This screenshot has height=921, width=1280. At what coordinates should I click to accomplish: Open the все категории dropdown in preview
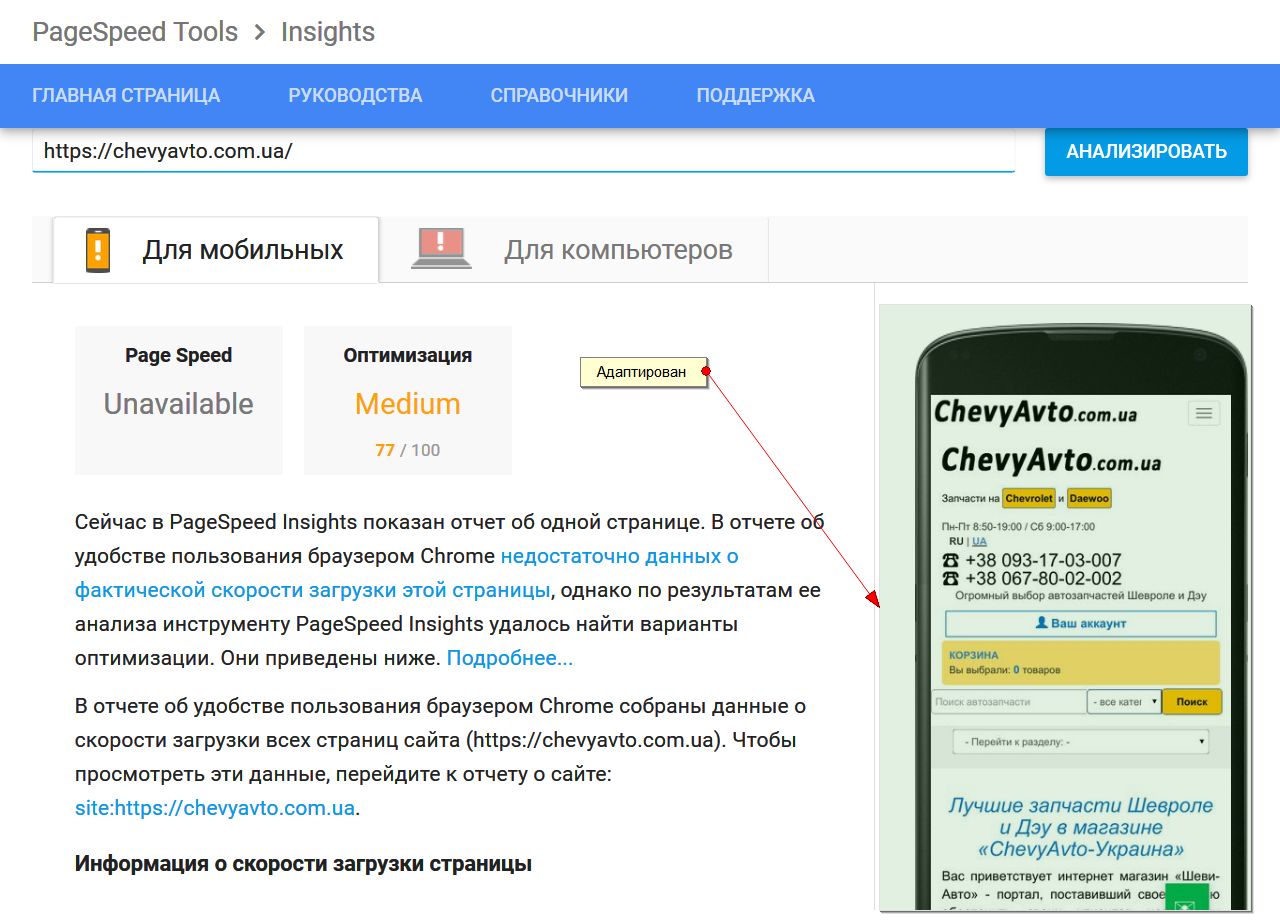click(1125, 702)
